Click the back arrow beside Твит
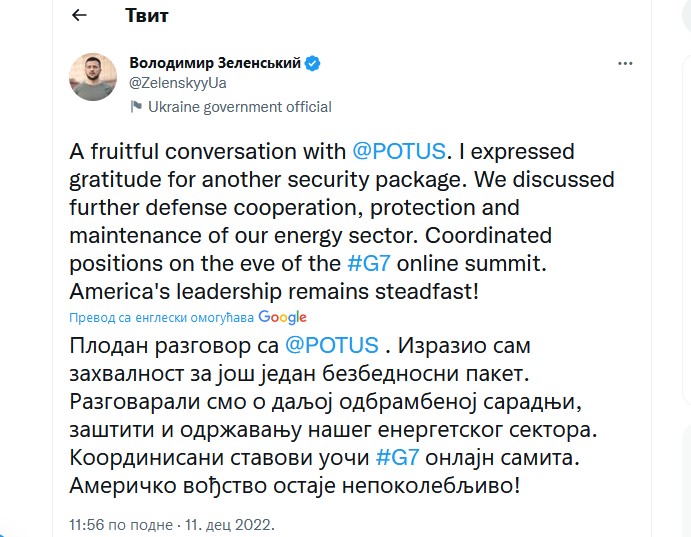Screen dimensions: 691x537 (x=80, y=16)
